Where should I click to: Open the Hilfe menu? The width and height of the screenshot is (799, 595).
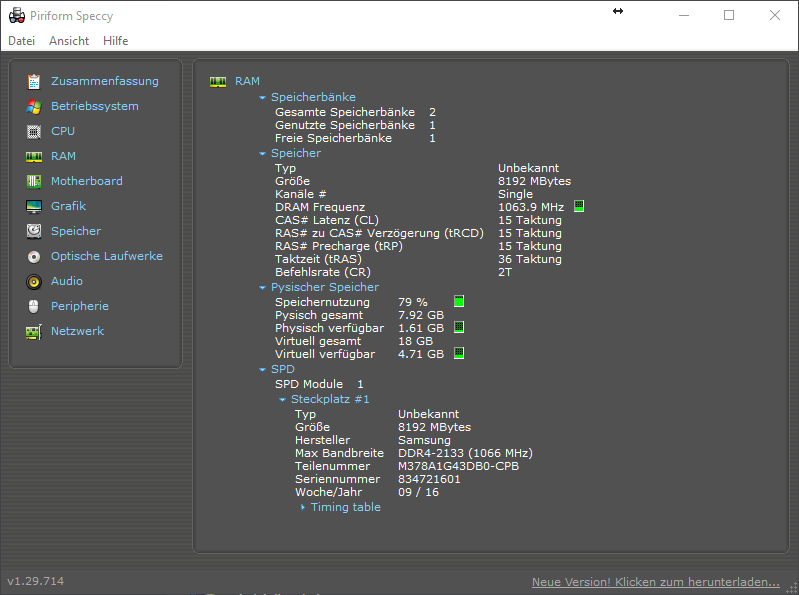point(116,41)
